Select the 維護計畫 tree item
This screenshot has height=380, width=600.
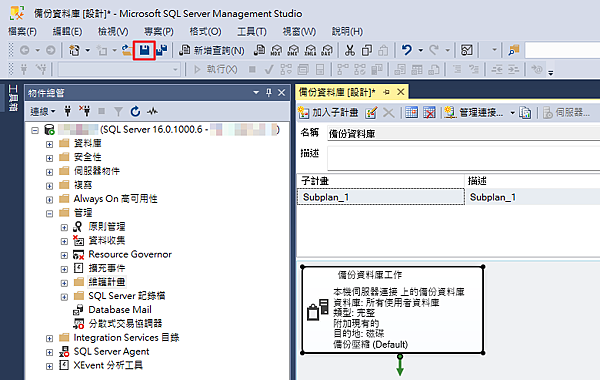[107, 282]
